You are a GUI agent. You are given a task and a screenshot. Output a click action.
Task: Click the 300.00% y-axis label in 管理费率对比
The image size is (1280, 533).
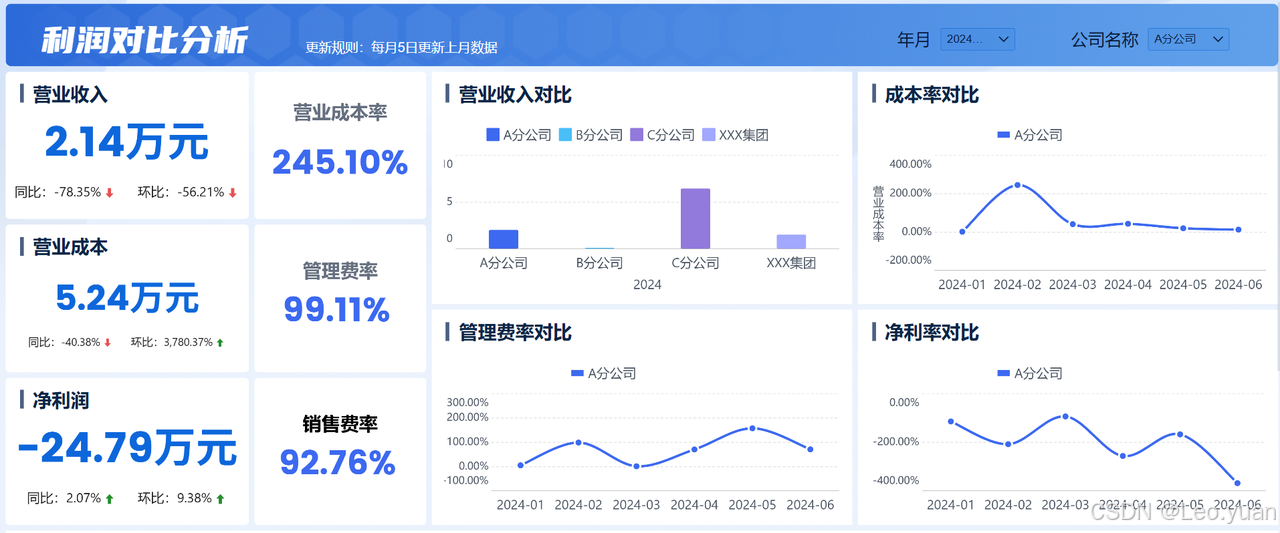click(x=467, y=402)
